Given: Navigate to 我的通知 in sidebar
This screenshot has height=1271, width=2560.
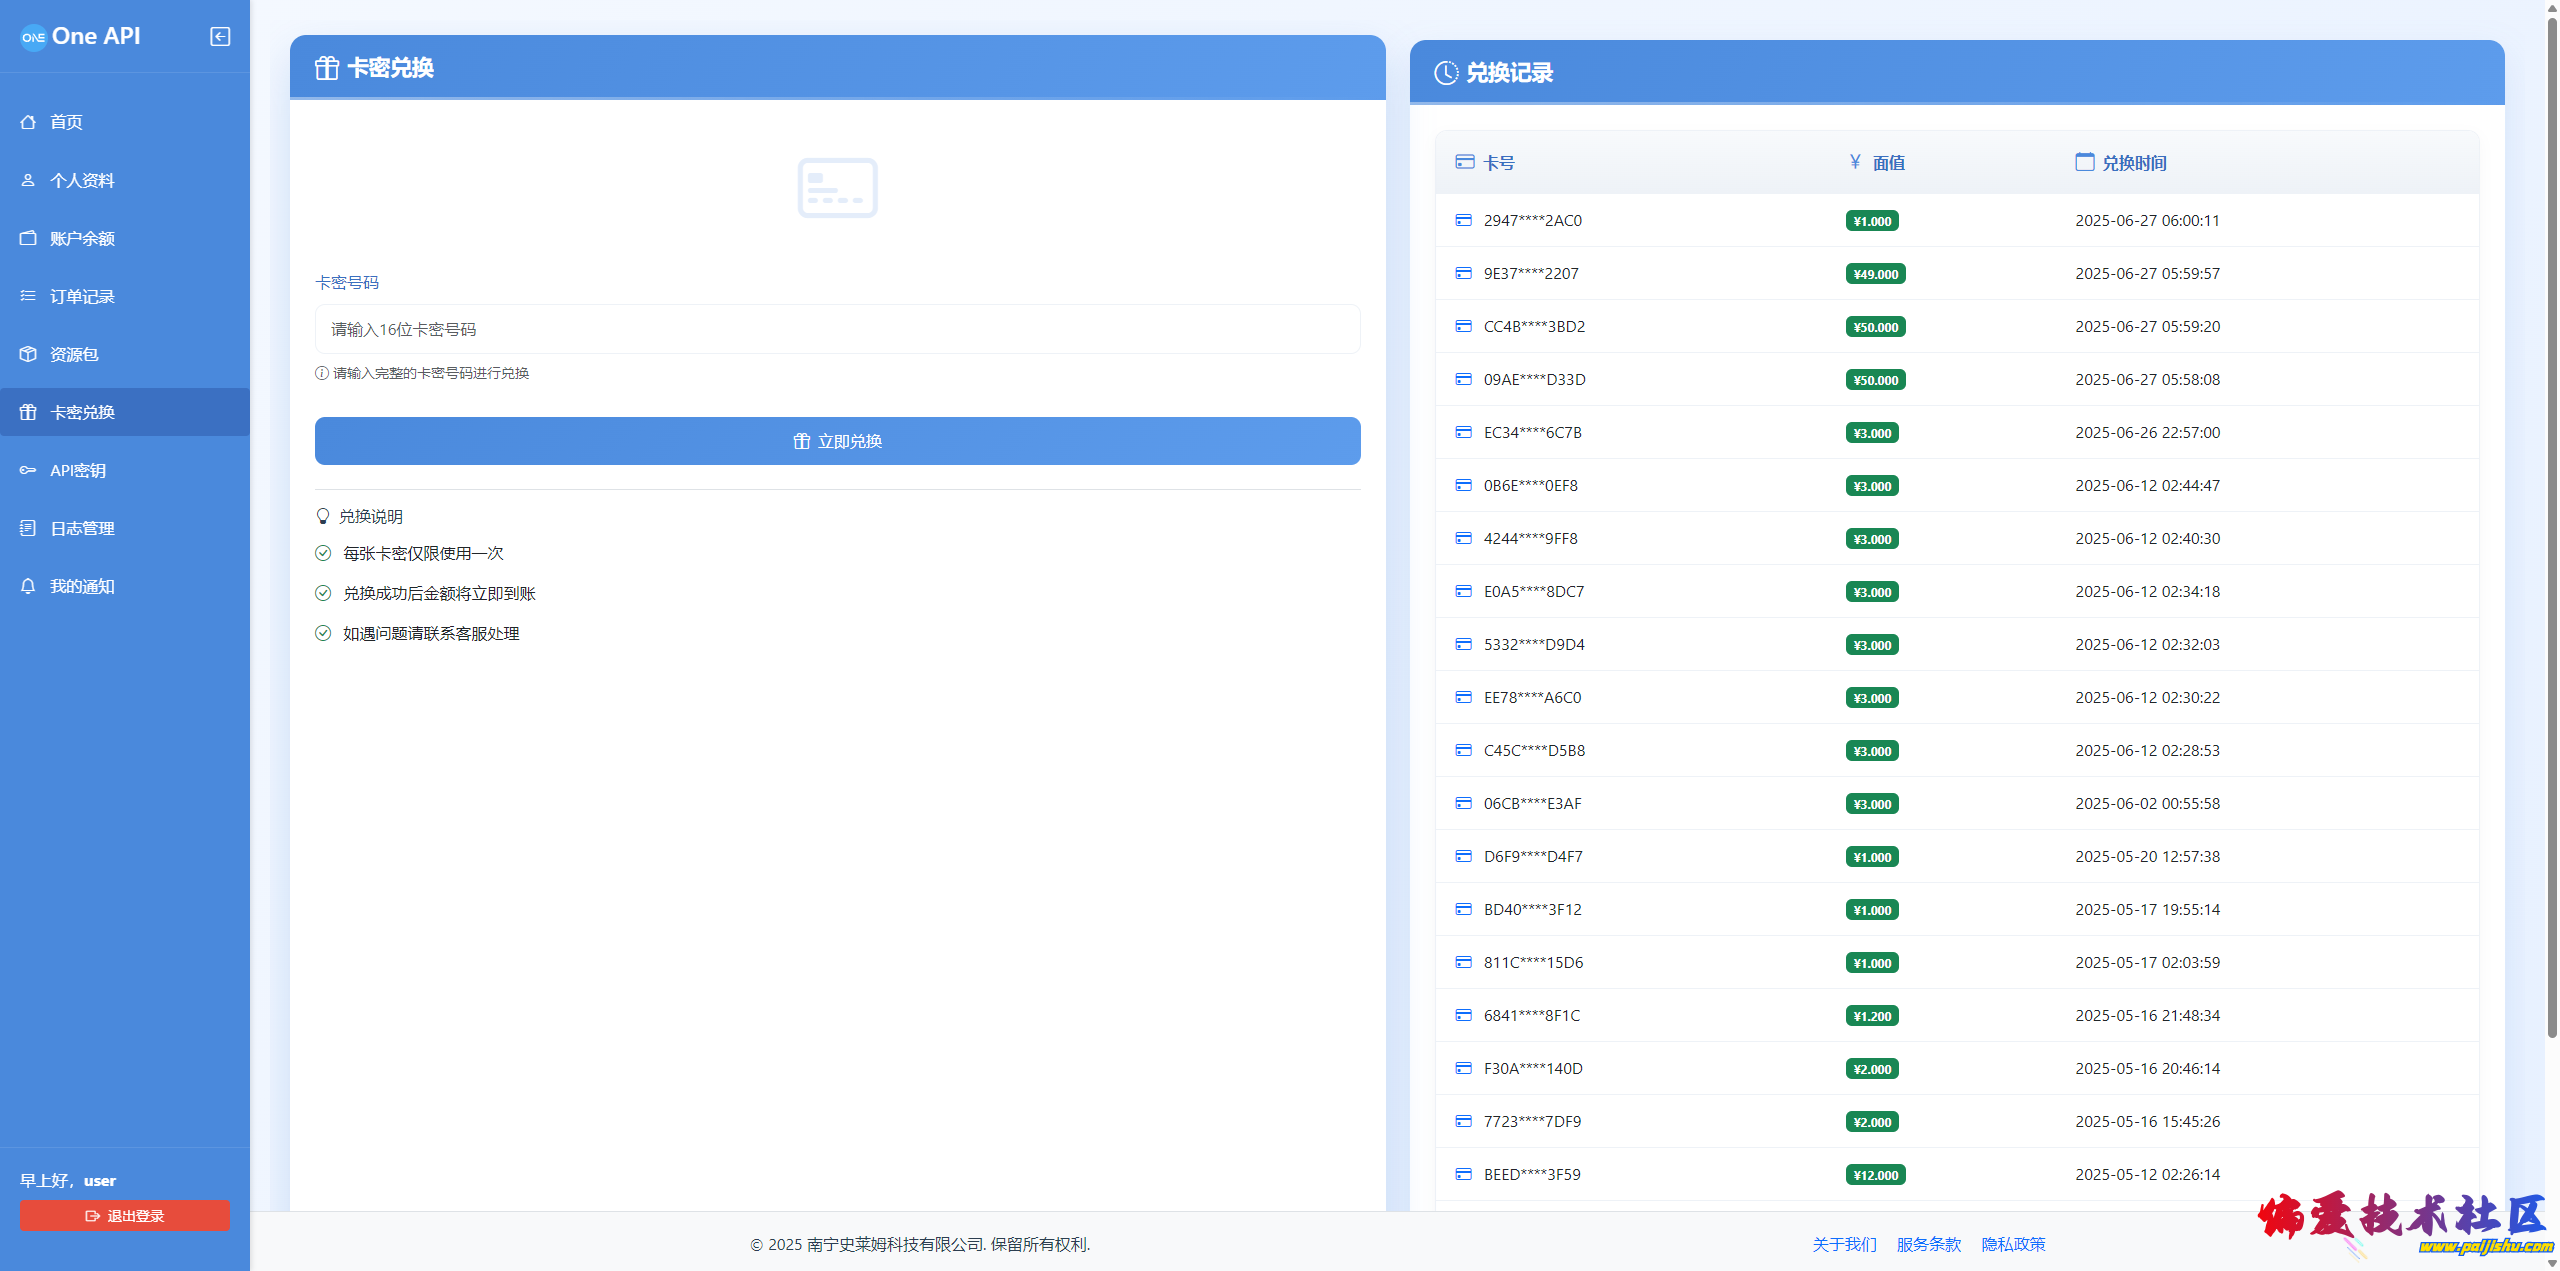Looking at the screenshot, I should coord(82,586).
